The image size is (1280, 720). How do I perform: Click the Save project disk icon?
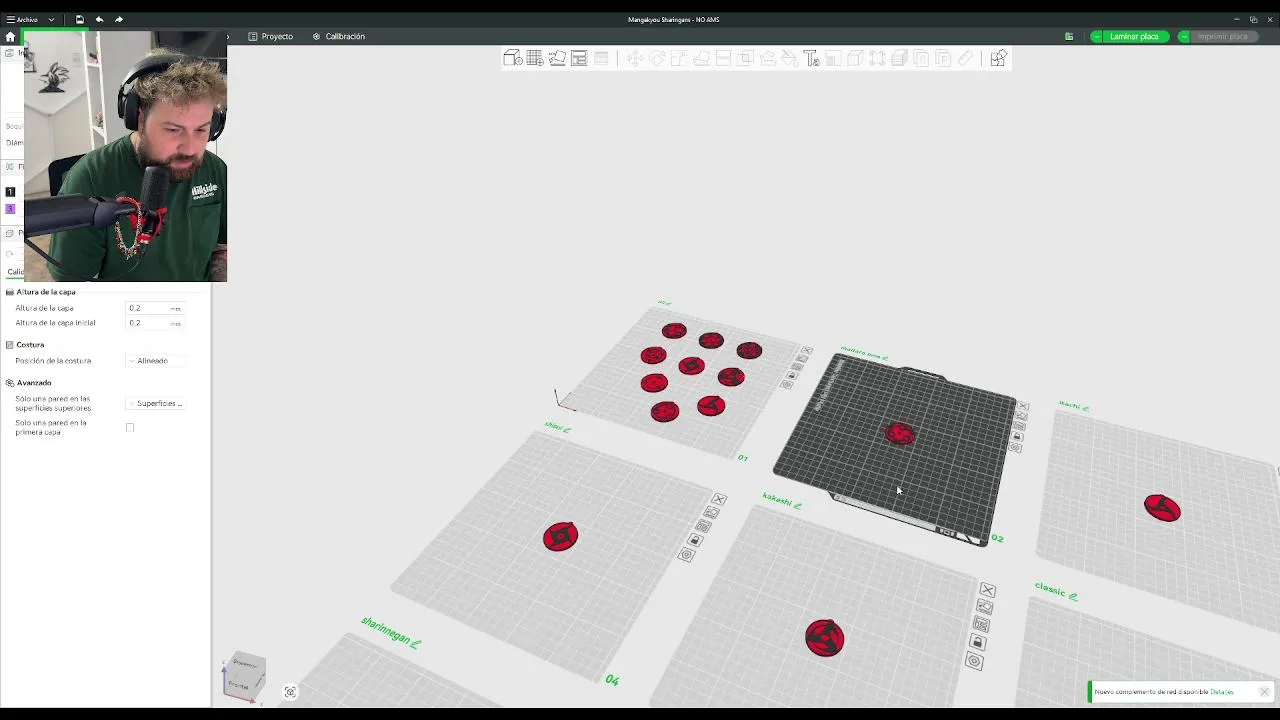(x=80, y=19)
